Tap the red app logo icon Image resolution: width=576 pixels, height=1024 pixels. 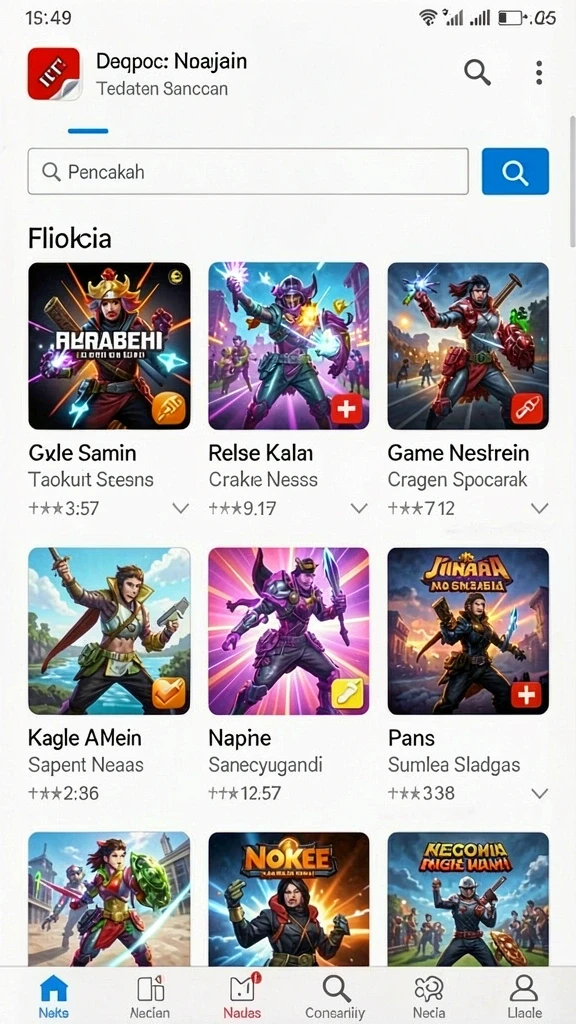(54, 73)
